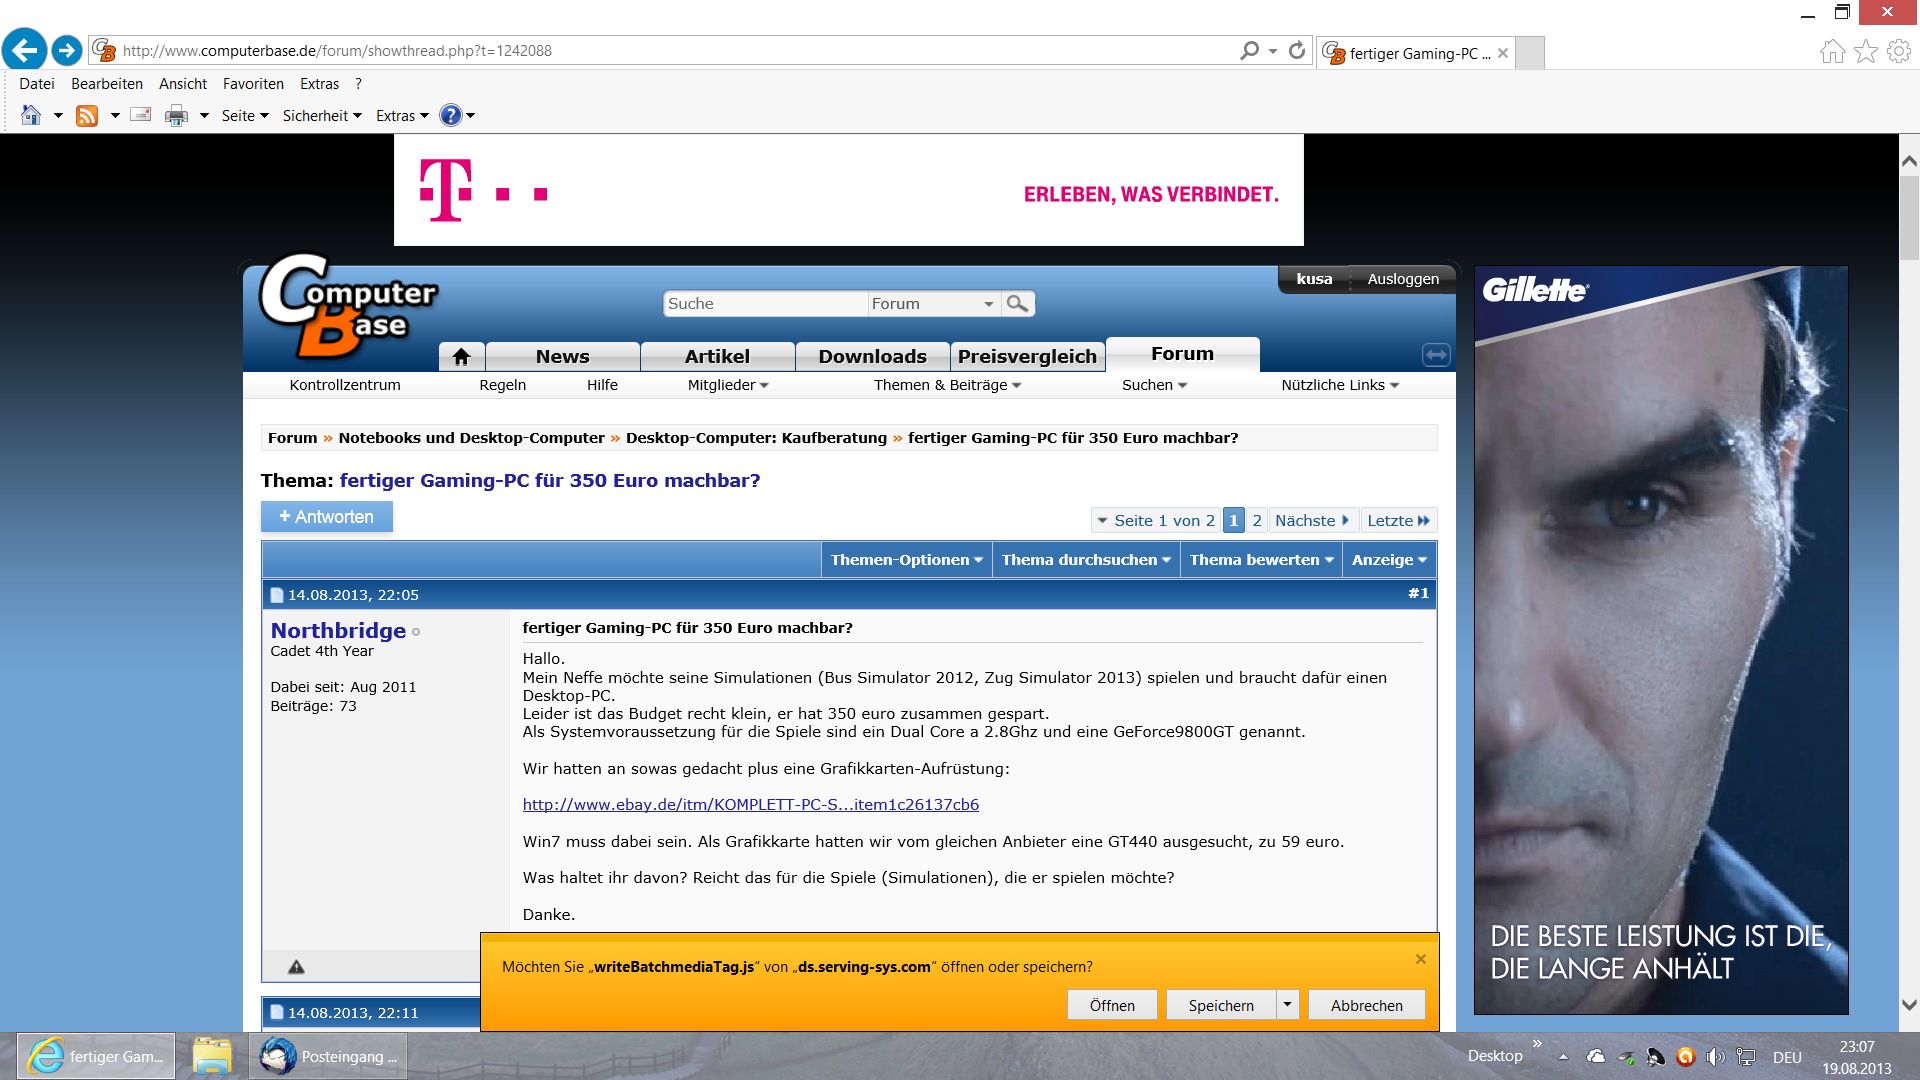Open the Forum search scope dropdown
Viewport: 1920px width, 1080px height.
(x=932, y=304)
